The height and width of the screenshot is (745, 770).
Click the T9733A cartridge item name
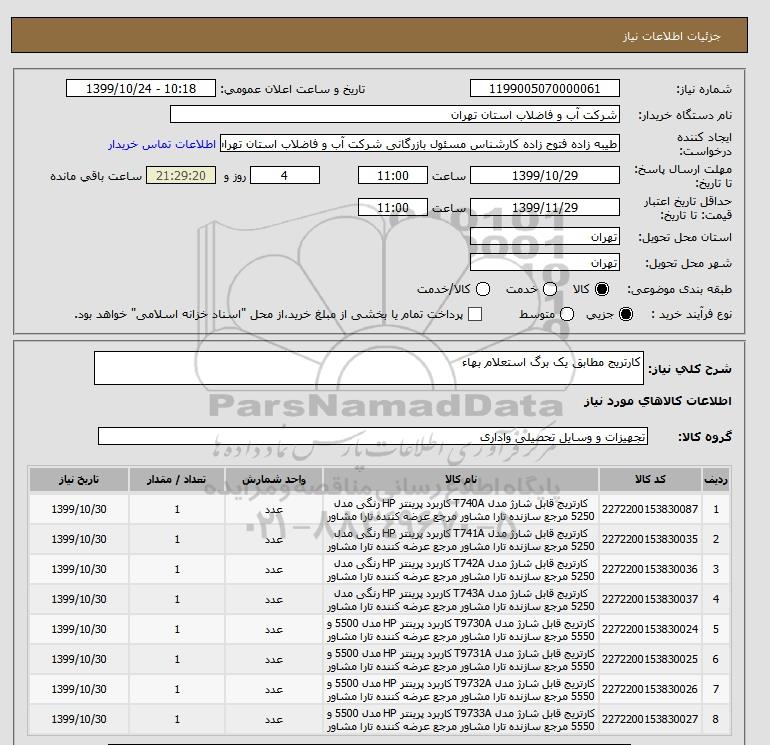tap(461, 719)
